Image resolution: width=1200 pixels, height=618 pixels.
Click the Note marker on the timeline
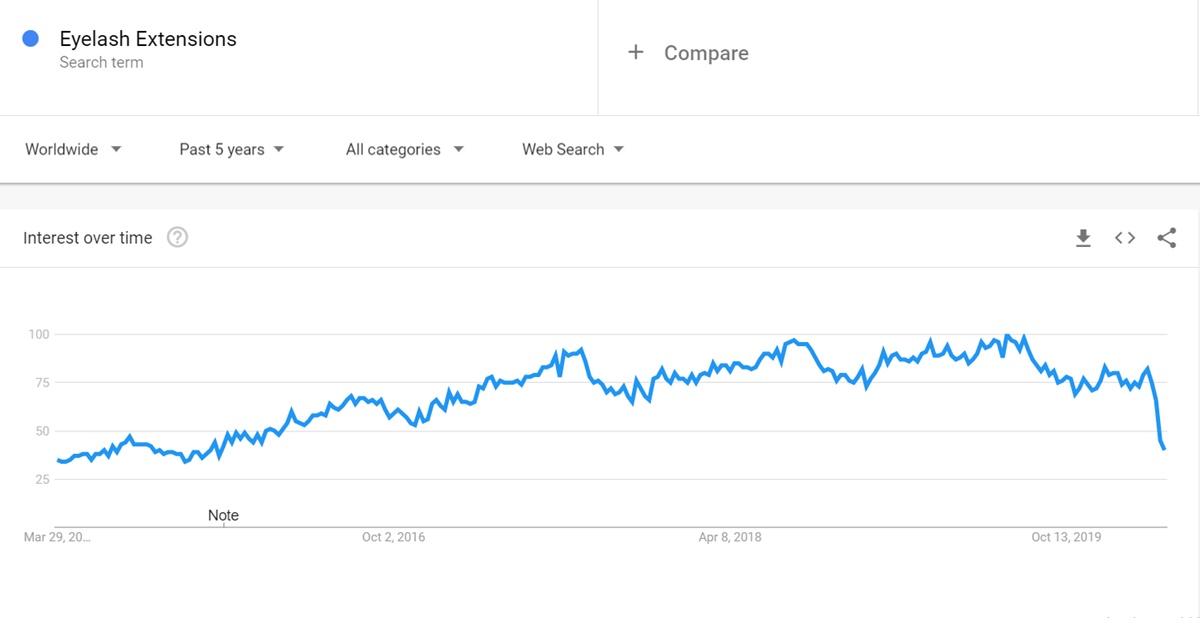pyautogui.click(x=223, y=516)
